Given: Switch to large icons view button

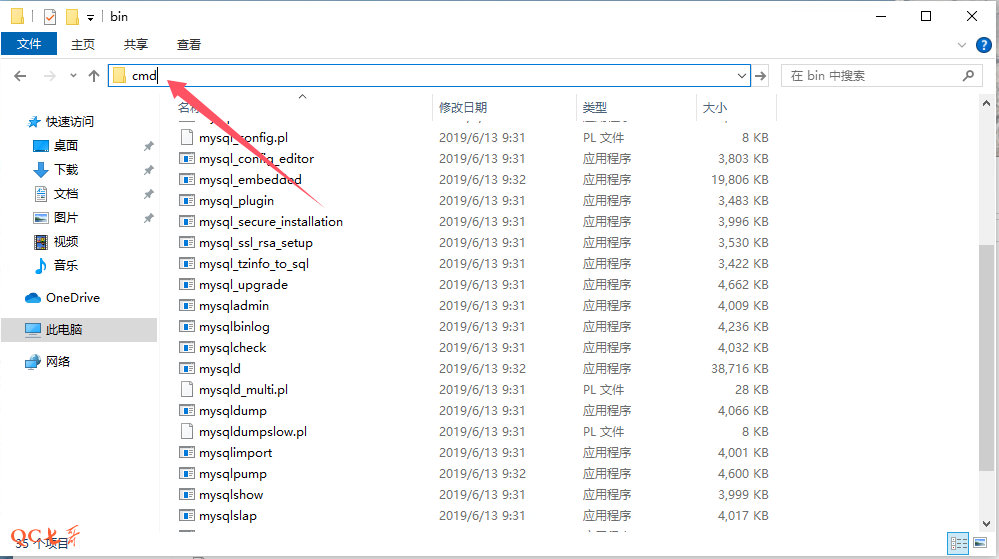Looking at the screenshot, I should 982,543.
